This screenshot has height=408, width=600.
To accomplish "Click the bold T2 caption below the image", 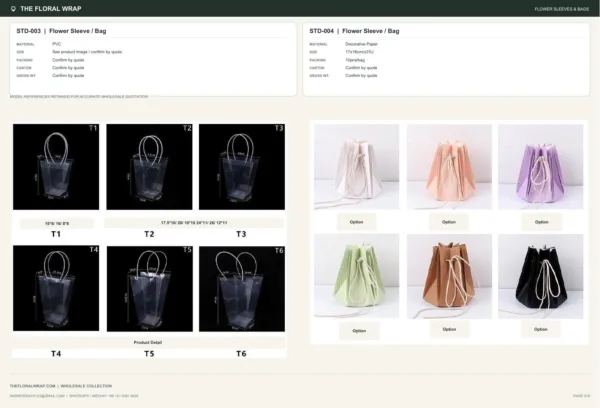I will [x=149, y=234].
